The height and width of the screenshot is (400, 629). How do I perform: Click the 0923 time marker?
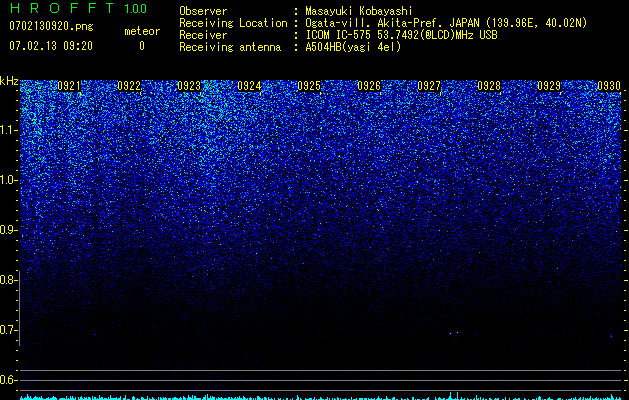tap(189, 86)
